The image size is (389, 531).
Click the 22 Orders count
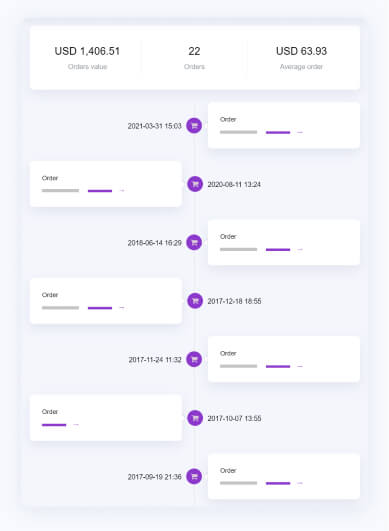tap(194, 51)
